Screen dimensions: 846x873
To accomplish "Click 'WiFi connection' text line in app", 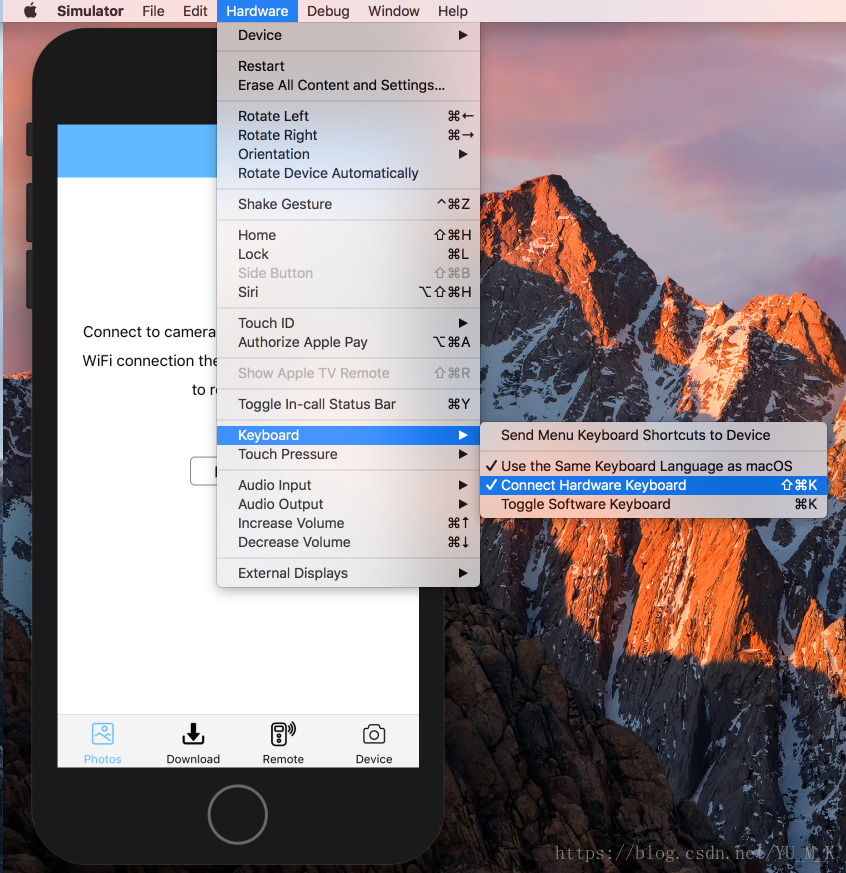I will (150, 361).
